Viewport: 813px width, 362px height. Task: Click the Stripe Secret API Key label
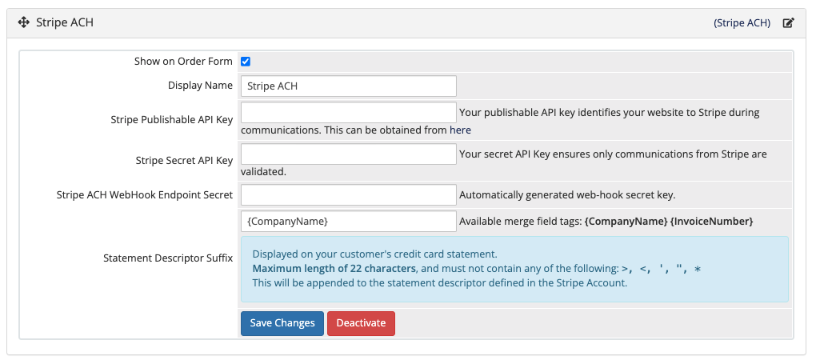pos(184,161)
